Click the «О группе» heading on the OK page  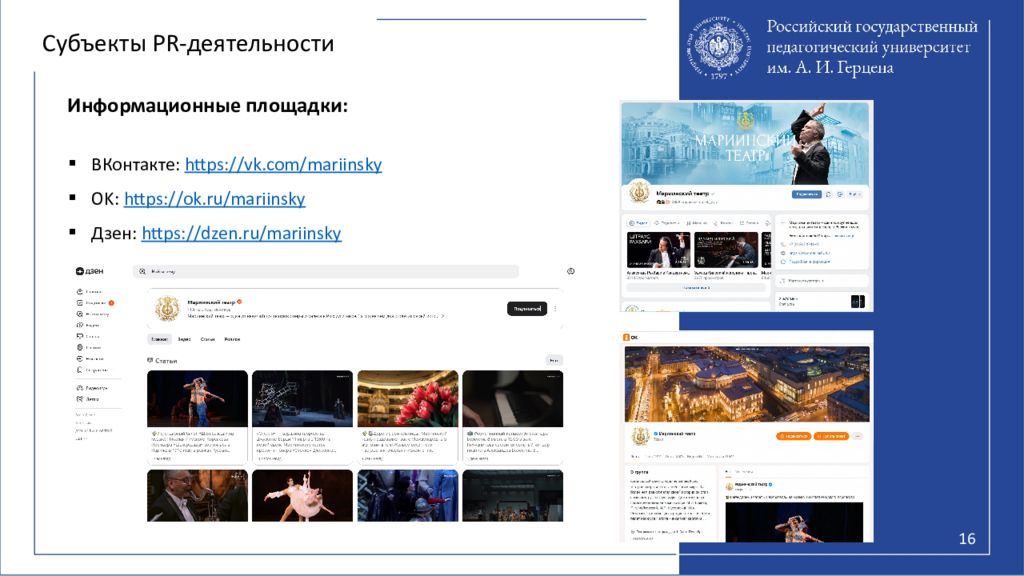(x=639, y=472)
